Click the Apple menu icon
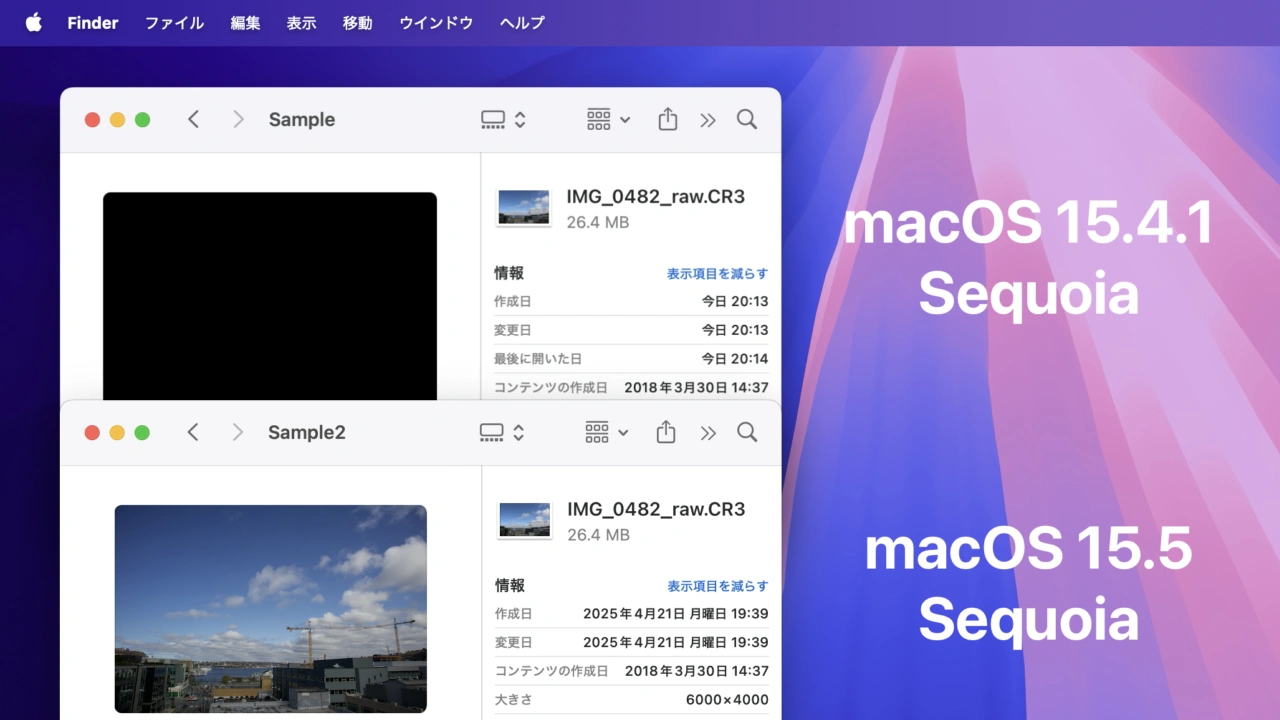The width and height of the screenshot is (1280, 720). click(x=34, y=22)
